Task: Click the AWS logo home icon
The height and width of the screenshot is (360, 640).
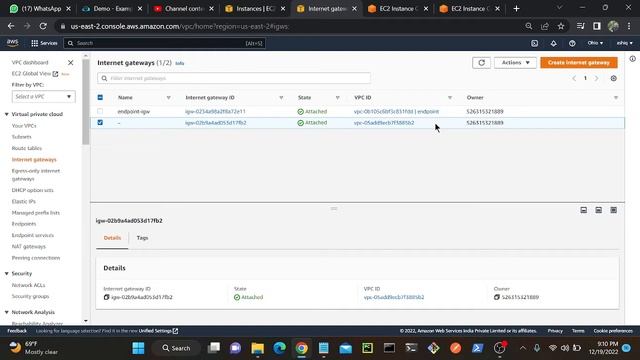Action: pos(13,42)
